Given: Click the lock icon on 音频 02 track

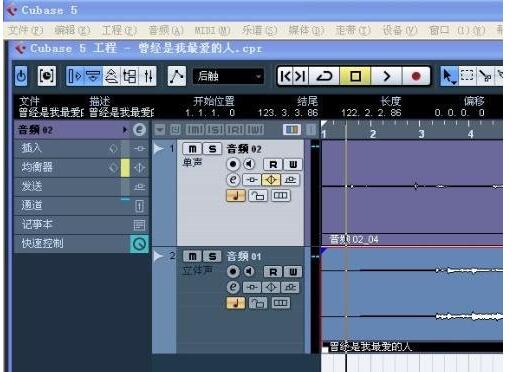Looking at the screenshot, I should pyautogui.click(x=258, y=196).
